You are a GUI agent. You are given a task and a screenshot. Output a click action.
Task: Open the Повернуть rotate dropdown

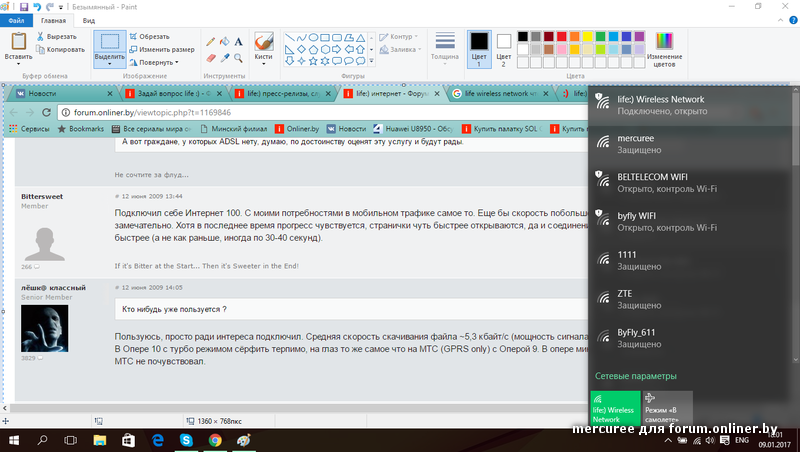(154, 62)
